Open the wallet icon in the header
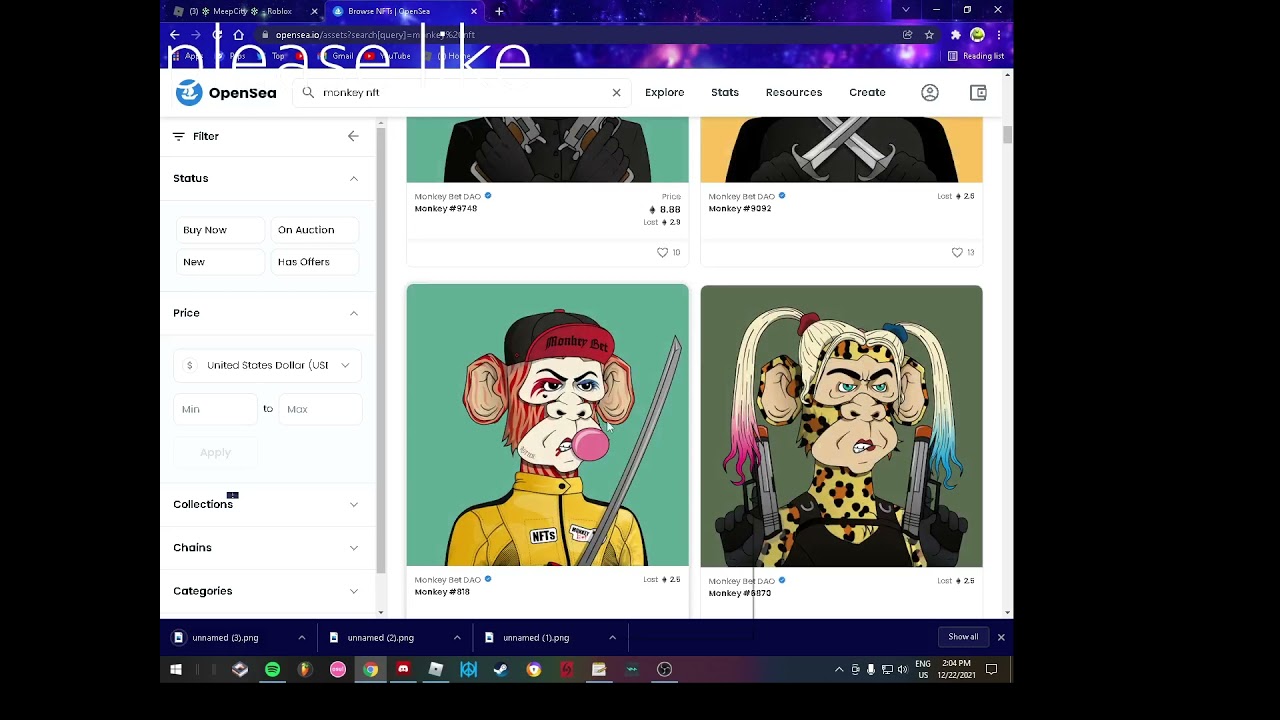 click(978, 92)
